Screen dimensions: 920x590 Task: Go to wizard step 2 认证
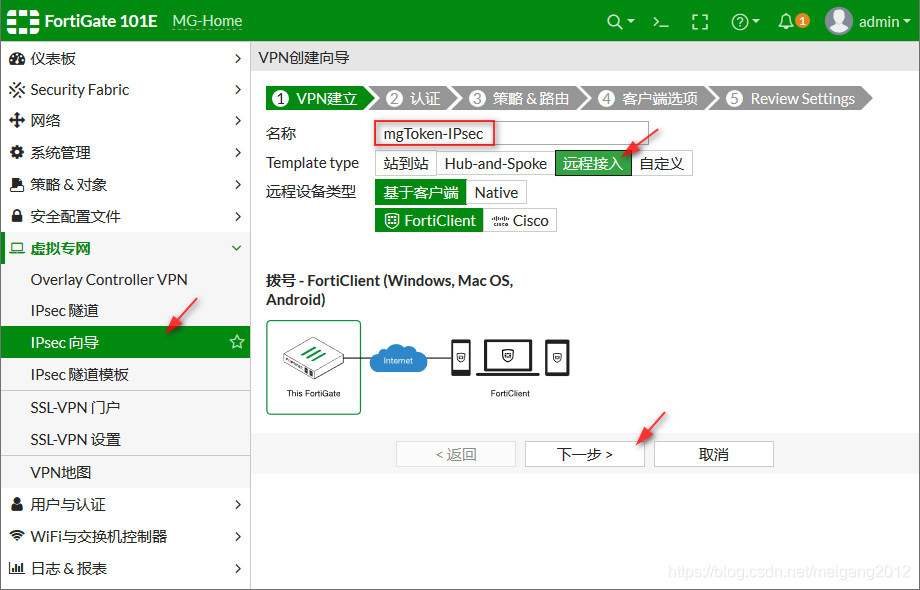pyautogui.click(x=414, y=99)
